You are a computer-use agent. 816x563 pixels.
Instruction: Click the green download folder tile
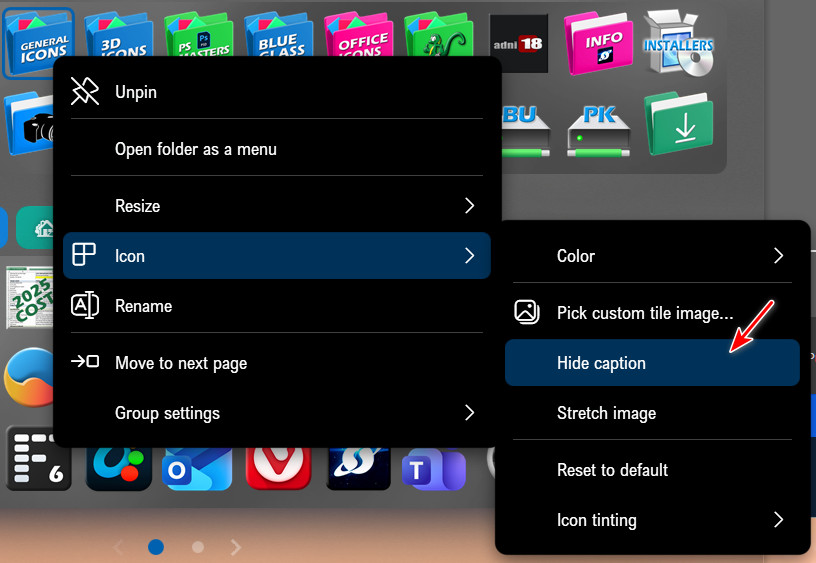[x=679, y=124]
